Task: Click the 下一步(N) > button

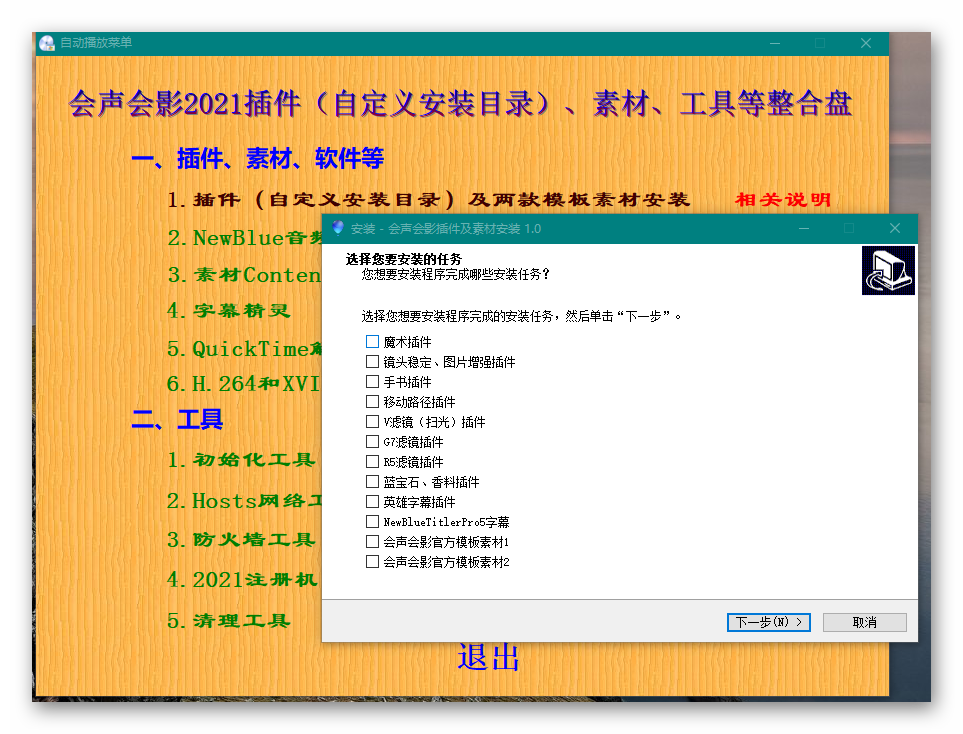Action: coord(768,622)
